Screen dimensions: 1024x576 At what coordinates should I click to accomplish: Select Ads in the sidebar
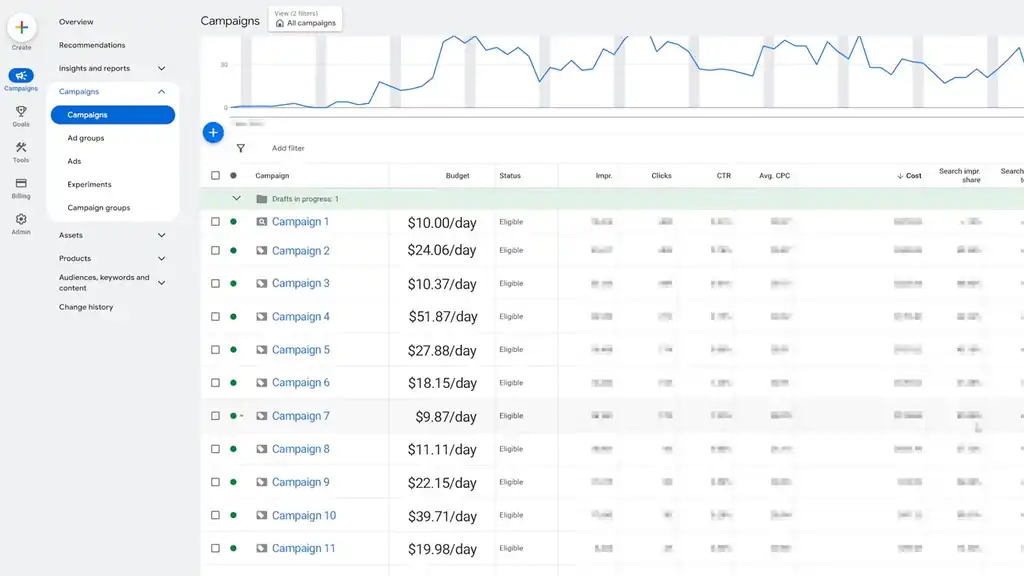tap(74, 161)
